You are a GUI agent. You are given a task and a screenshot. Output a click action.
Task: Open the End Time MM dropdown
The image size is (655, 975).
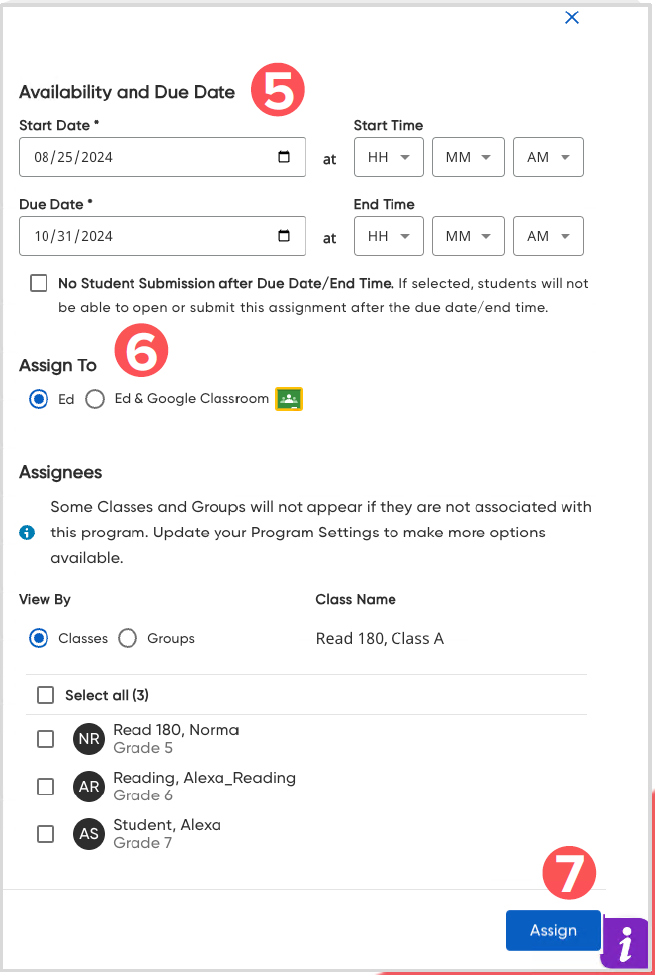[x=468, y=236]
